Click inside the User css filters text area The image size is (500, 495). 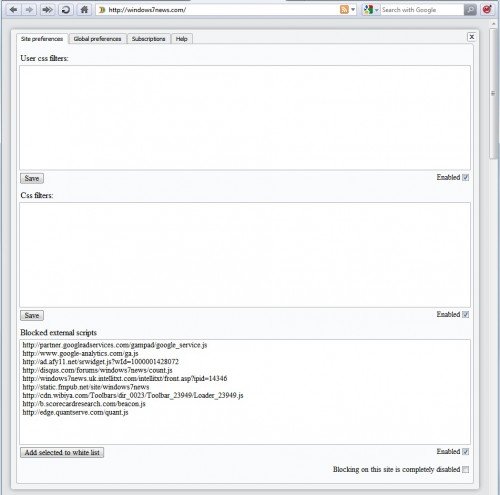pos(245,118)
